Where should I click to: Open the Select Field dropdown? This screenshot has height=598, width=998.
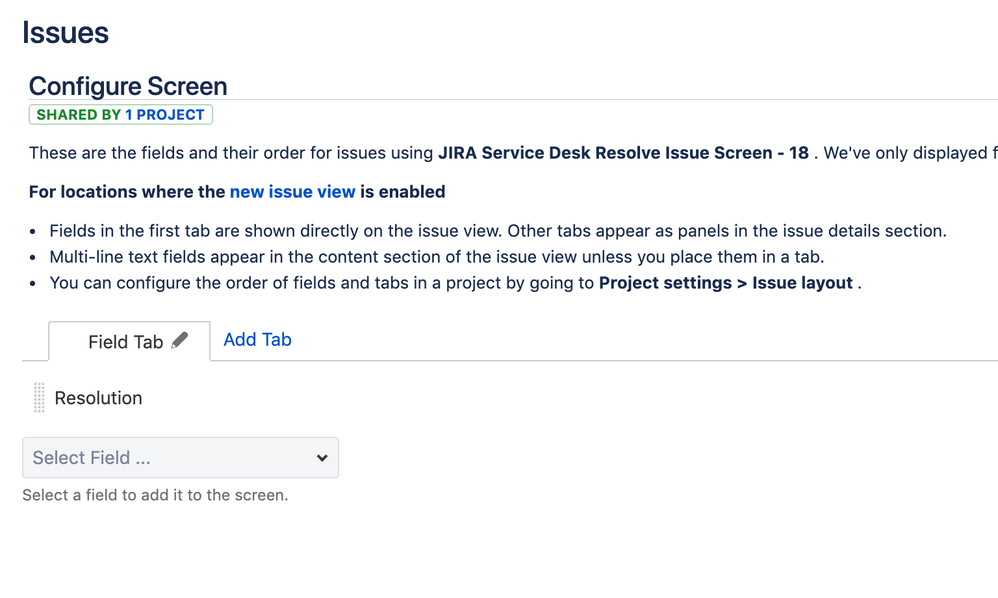pyautogui.click(x=180, y=457)
